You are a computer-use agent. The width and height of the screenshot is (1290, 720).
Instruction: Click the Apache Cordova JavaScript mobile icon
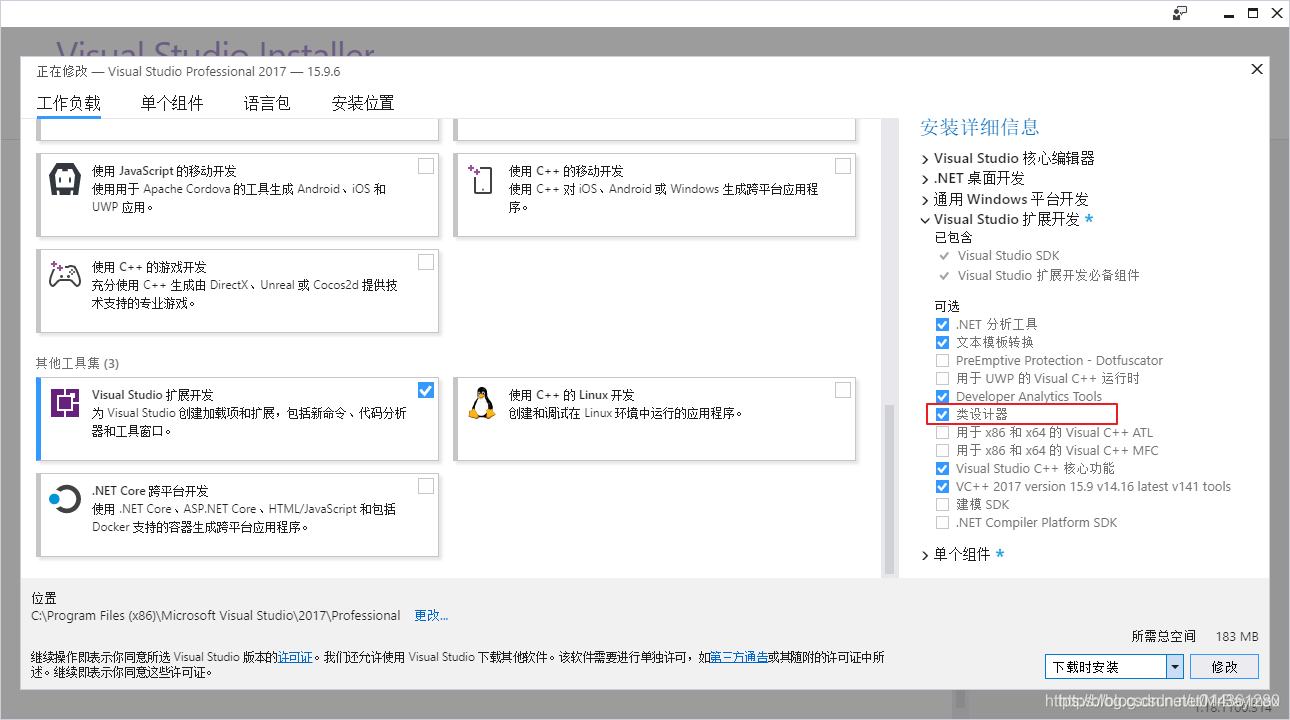65,180
